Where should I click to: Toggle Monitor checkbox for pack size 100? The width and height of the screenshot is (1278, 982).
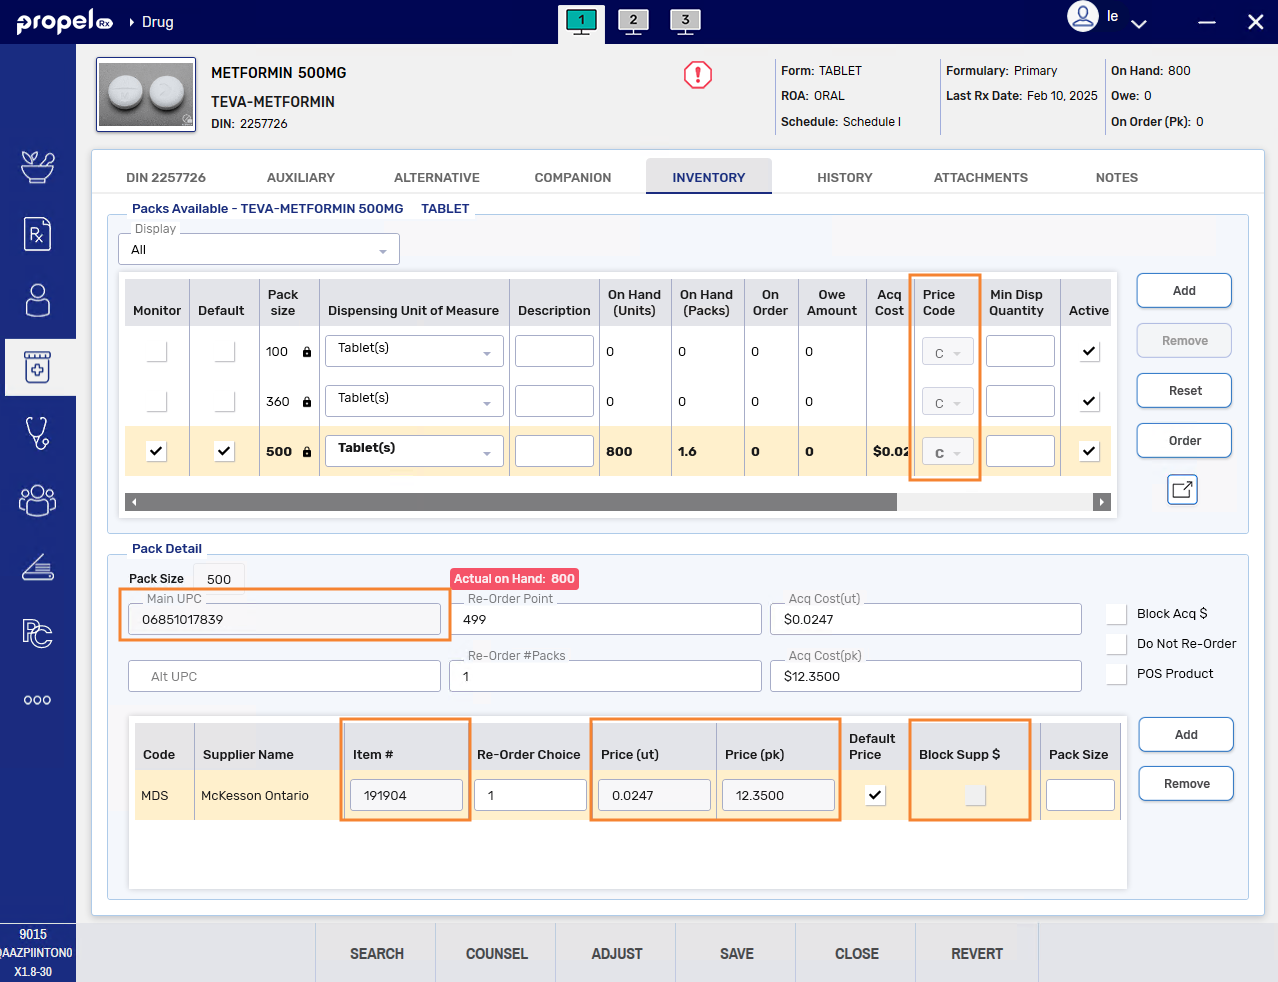157,351
